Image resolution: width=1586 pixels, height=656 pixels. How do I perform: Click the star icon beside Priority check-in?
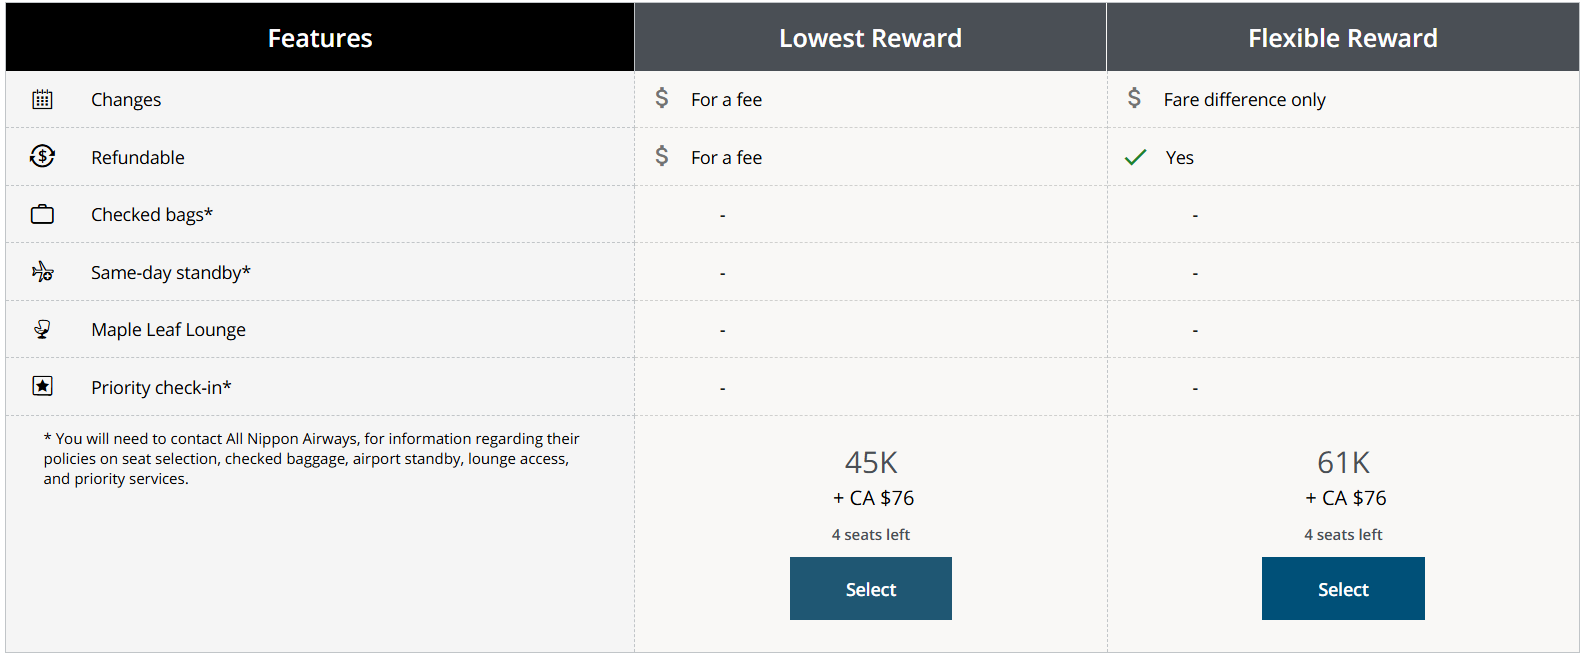click(x=42, y=387)
